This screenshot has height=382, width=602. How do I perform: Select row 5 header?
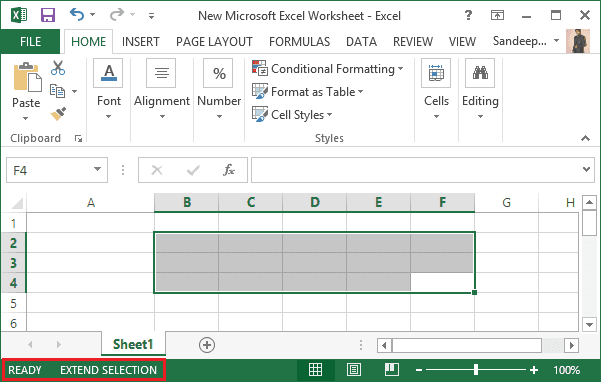coord(13,303)
